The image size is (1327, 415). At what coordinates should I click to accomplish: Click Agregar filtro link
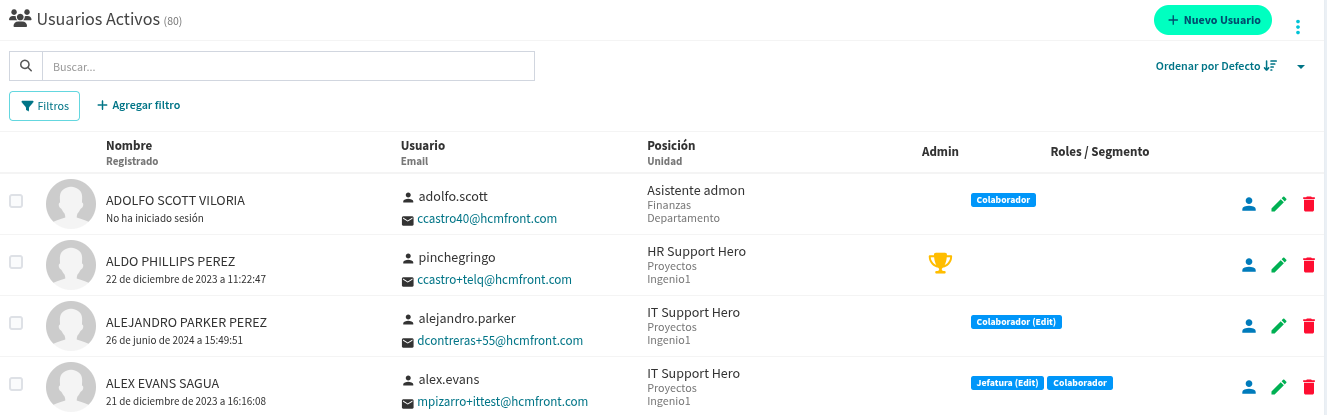(139, 105)
